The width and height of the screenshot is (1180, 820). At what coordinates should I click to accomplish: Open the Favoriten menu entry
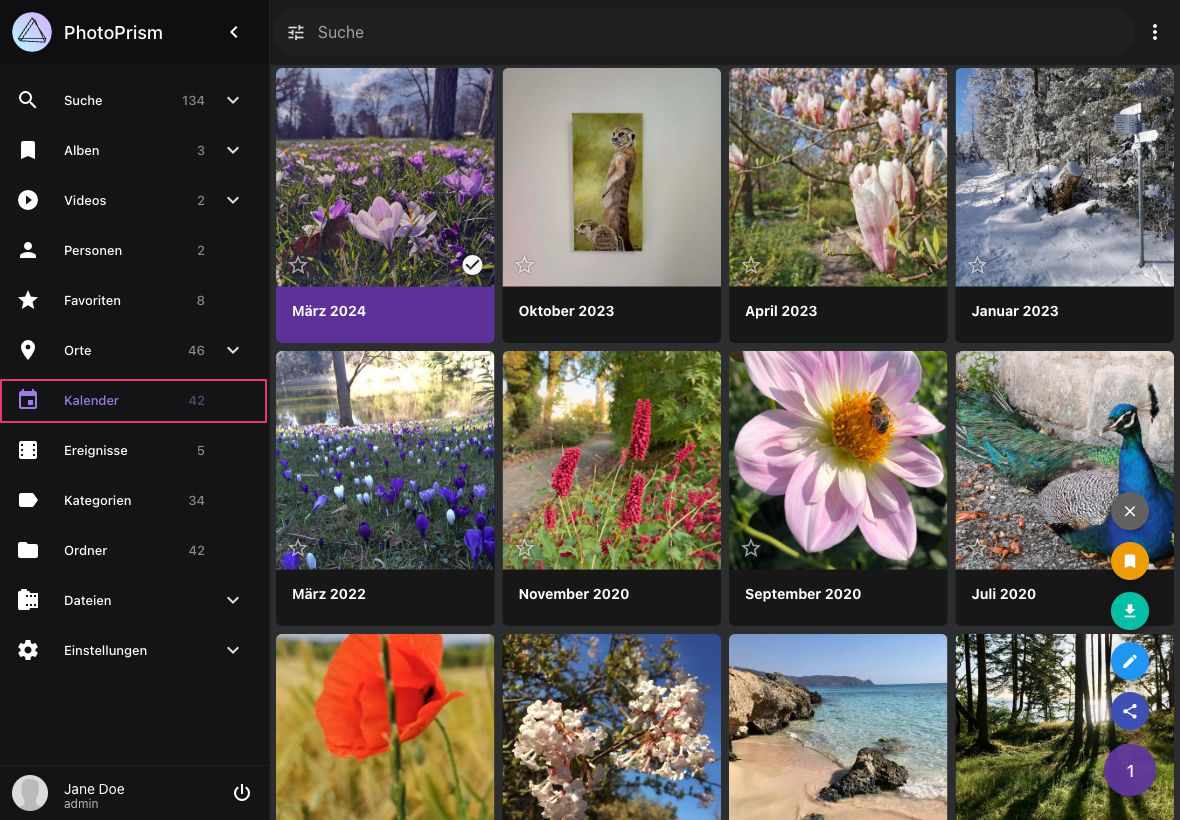point(134,300)
